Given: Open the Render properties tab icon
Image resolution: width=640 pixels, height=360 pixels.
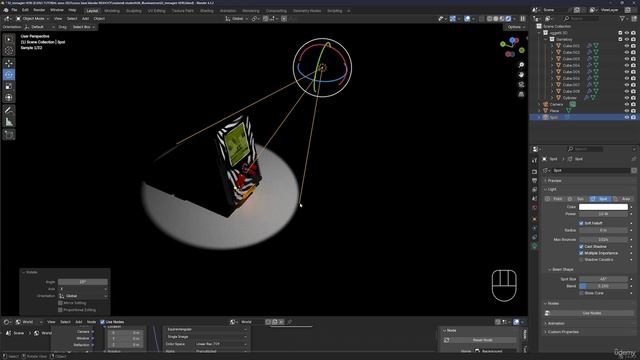Looking at the screenshot, I should pyautogui.click(x=534, y=171).
